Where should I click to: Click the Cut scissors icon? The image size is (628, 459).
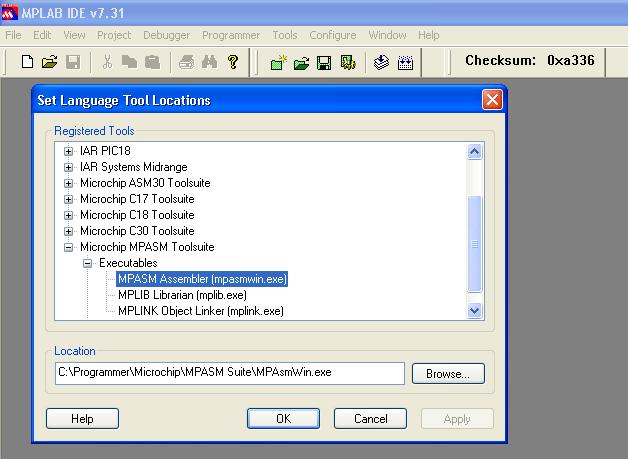[107, 62]
